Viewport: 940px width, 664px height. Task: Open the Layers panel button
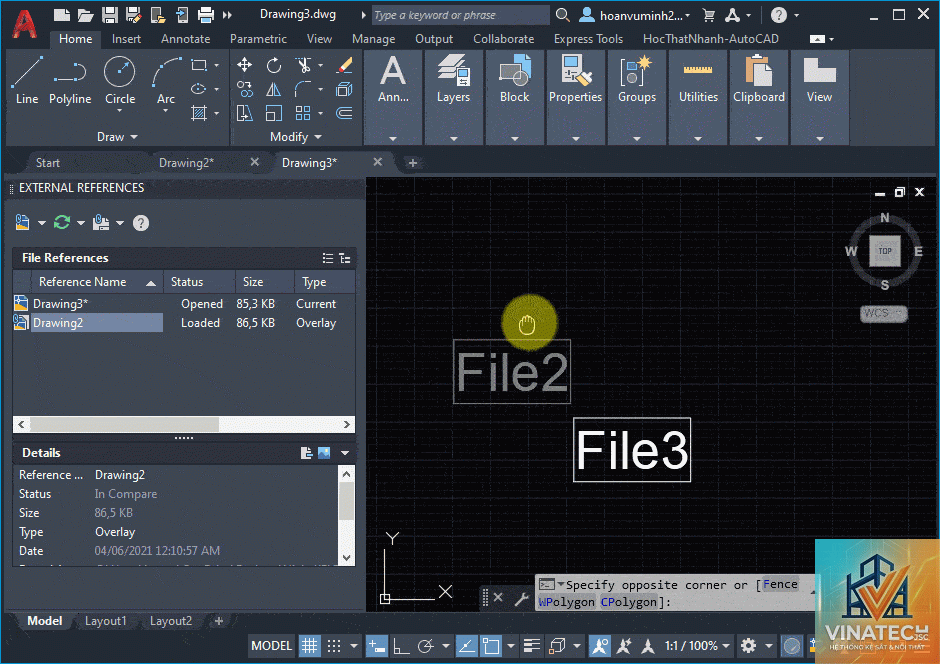click(x=453, y=96)
